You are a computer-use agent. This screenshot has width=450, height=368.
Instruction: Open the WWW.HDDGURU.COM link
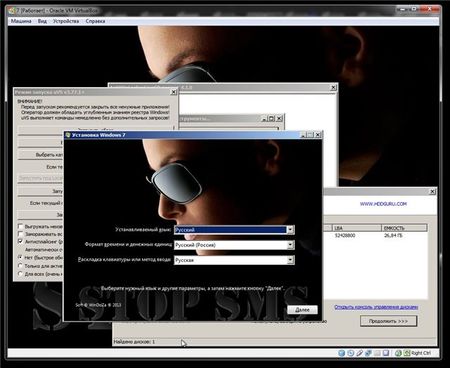pyautogui.click(x=383, y=204)
